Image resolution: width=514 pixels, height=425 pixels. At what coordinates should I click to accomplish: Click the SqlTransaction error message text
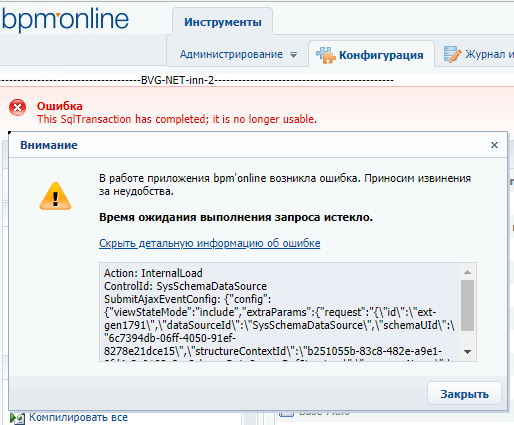coord(177,119)
